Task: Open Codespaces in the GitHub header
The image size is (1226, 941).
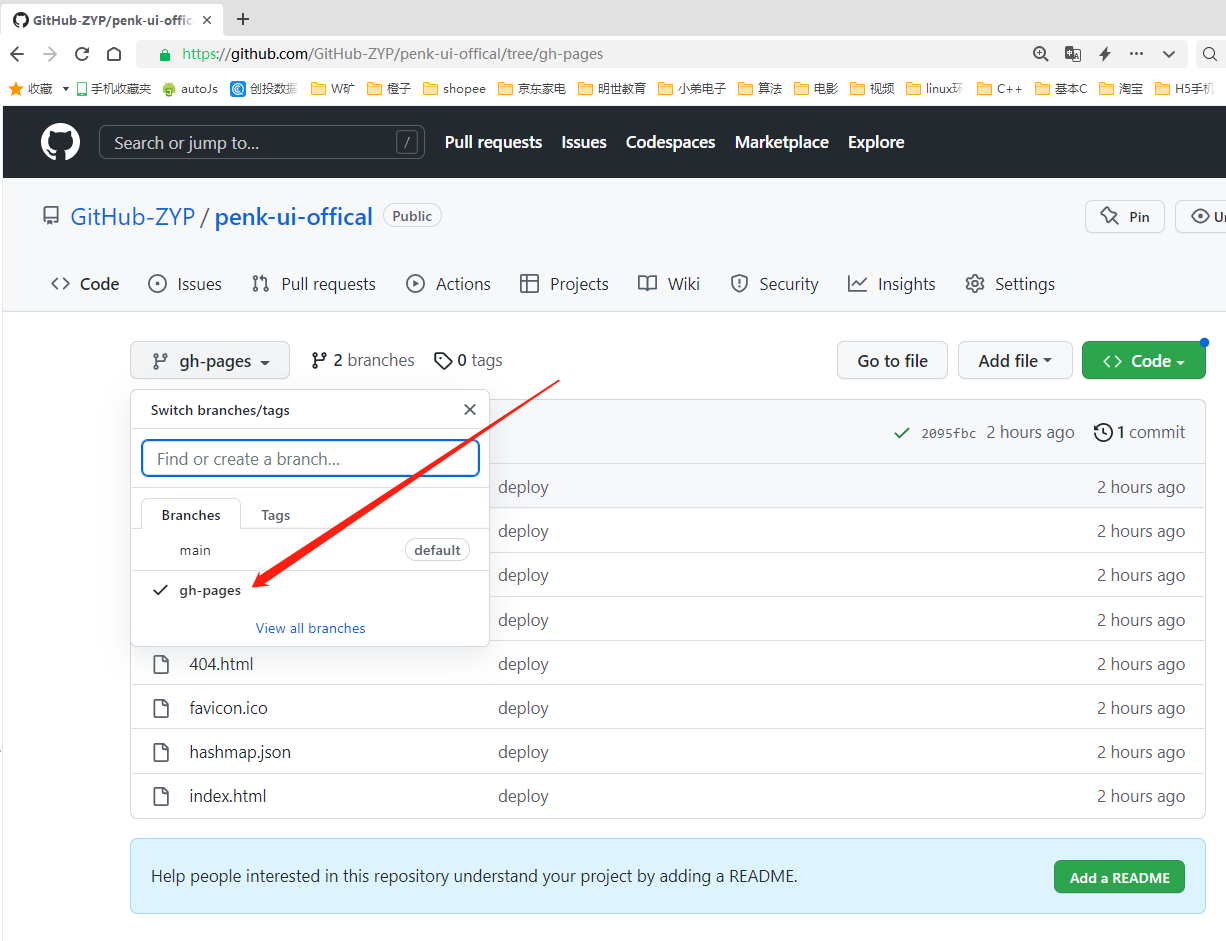Action: coord(670,142)
